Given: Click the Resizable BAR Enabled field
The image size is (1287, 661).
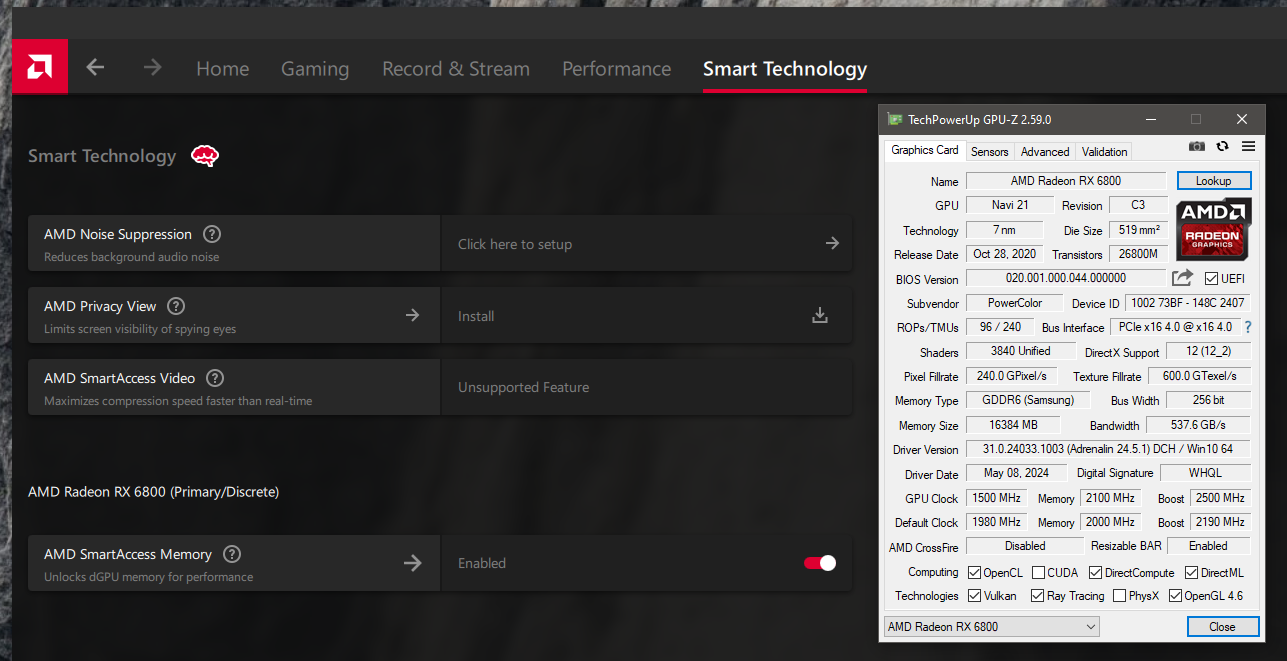Looking at the screenshot, I should (1208, 546).
